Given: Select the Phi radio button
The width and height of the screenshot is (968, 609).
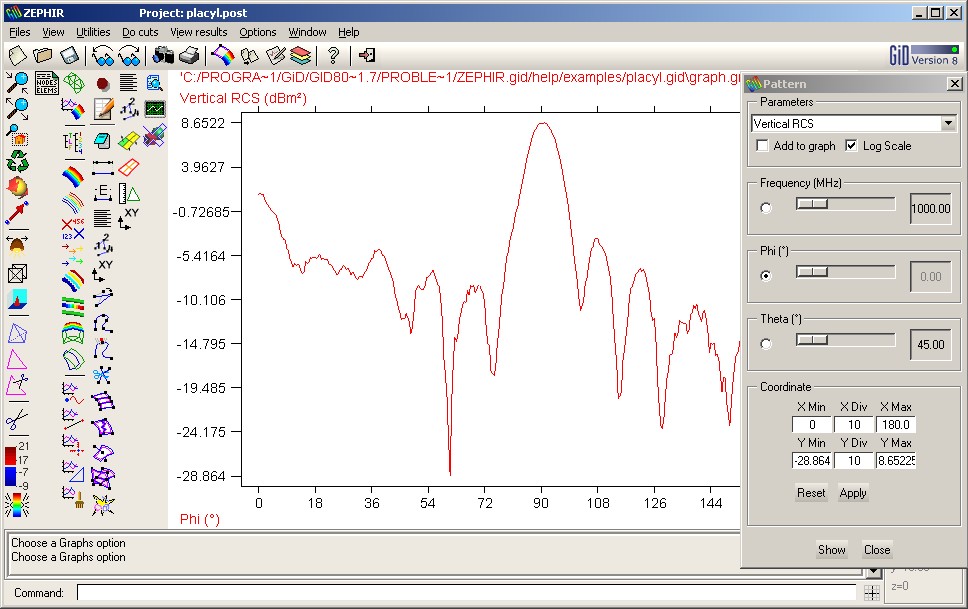Looking at the screenshot, I should point(766,276).
